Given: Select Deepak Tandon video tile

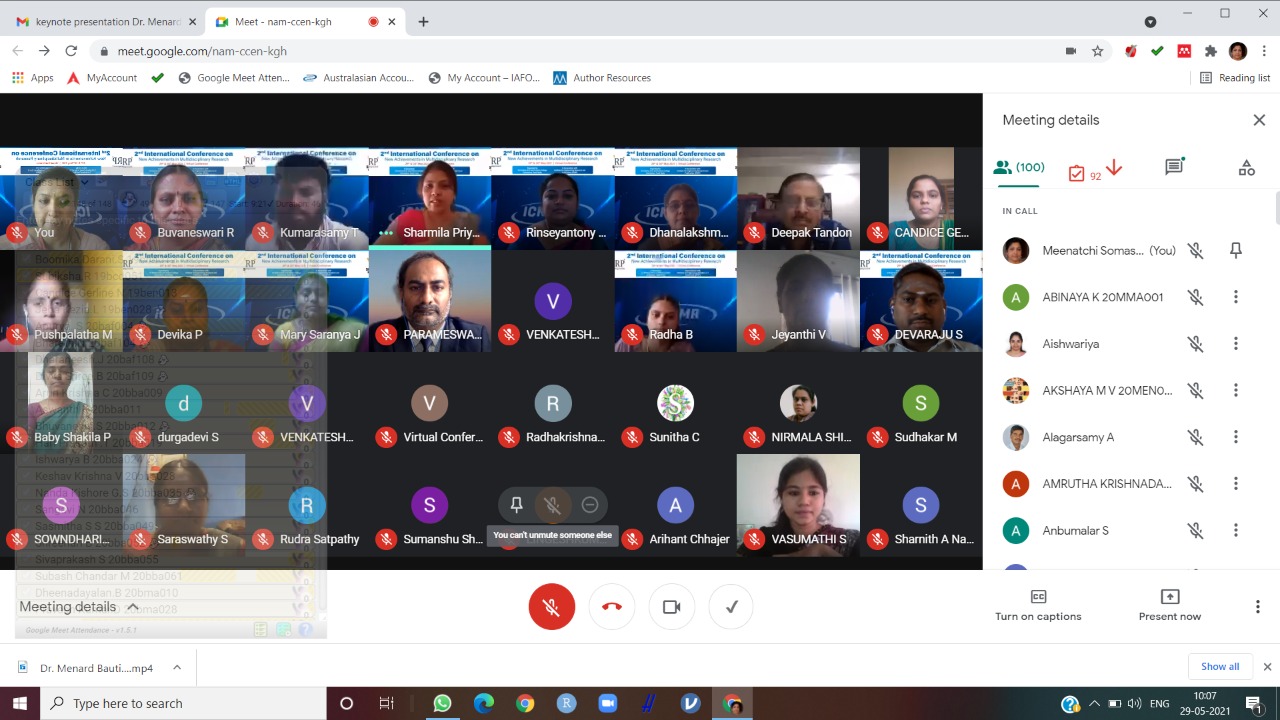Looking at the screenshot, I should [798, 198].
